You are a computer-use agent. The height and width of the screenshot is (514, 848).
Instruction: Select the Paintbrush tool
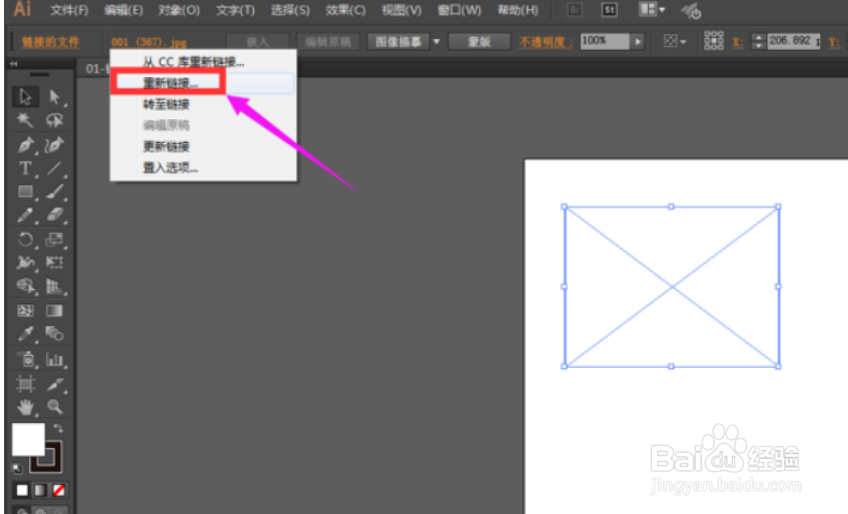(54, 192)
